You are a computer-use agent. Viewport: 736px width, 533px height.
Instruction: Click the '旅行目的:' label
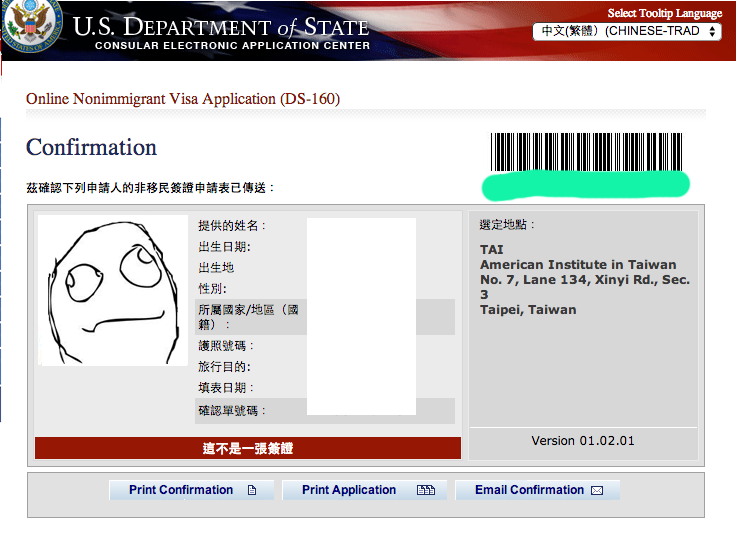click(x=224, y=367)
